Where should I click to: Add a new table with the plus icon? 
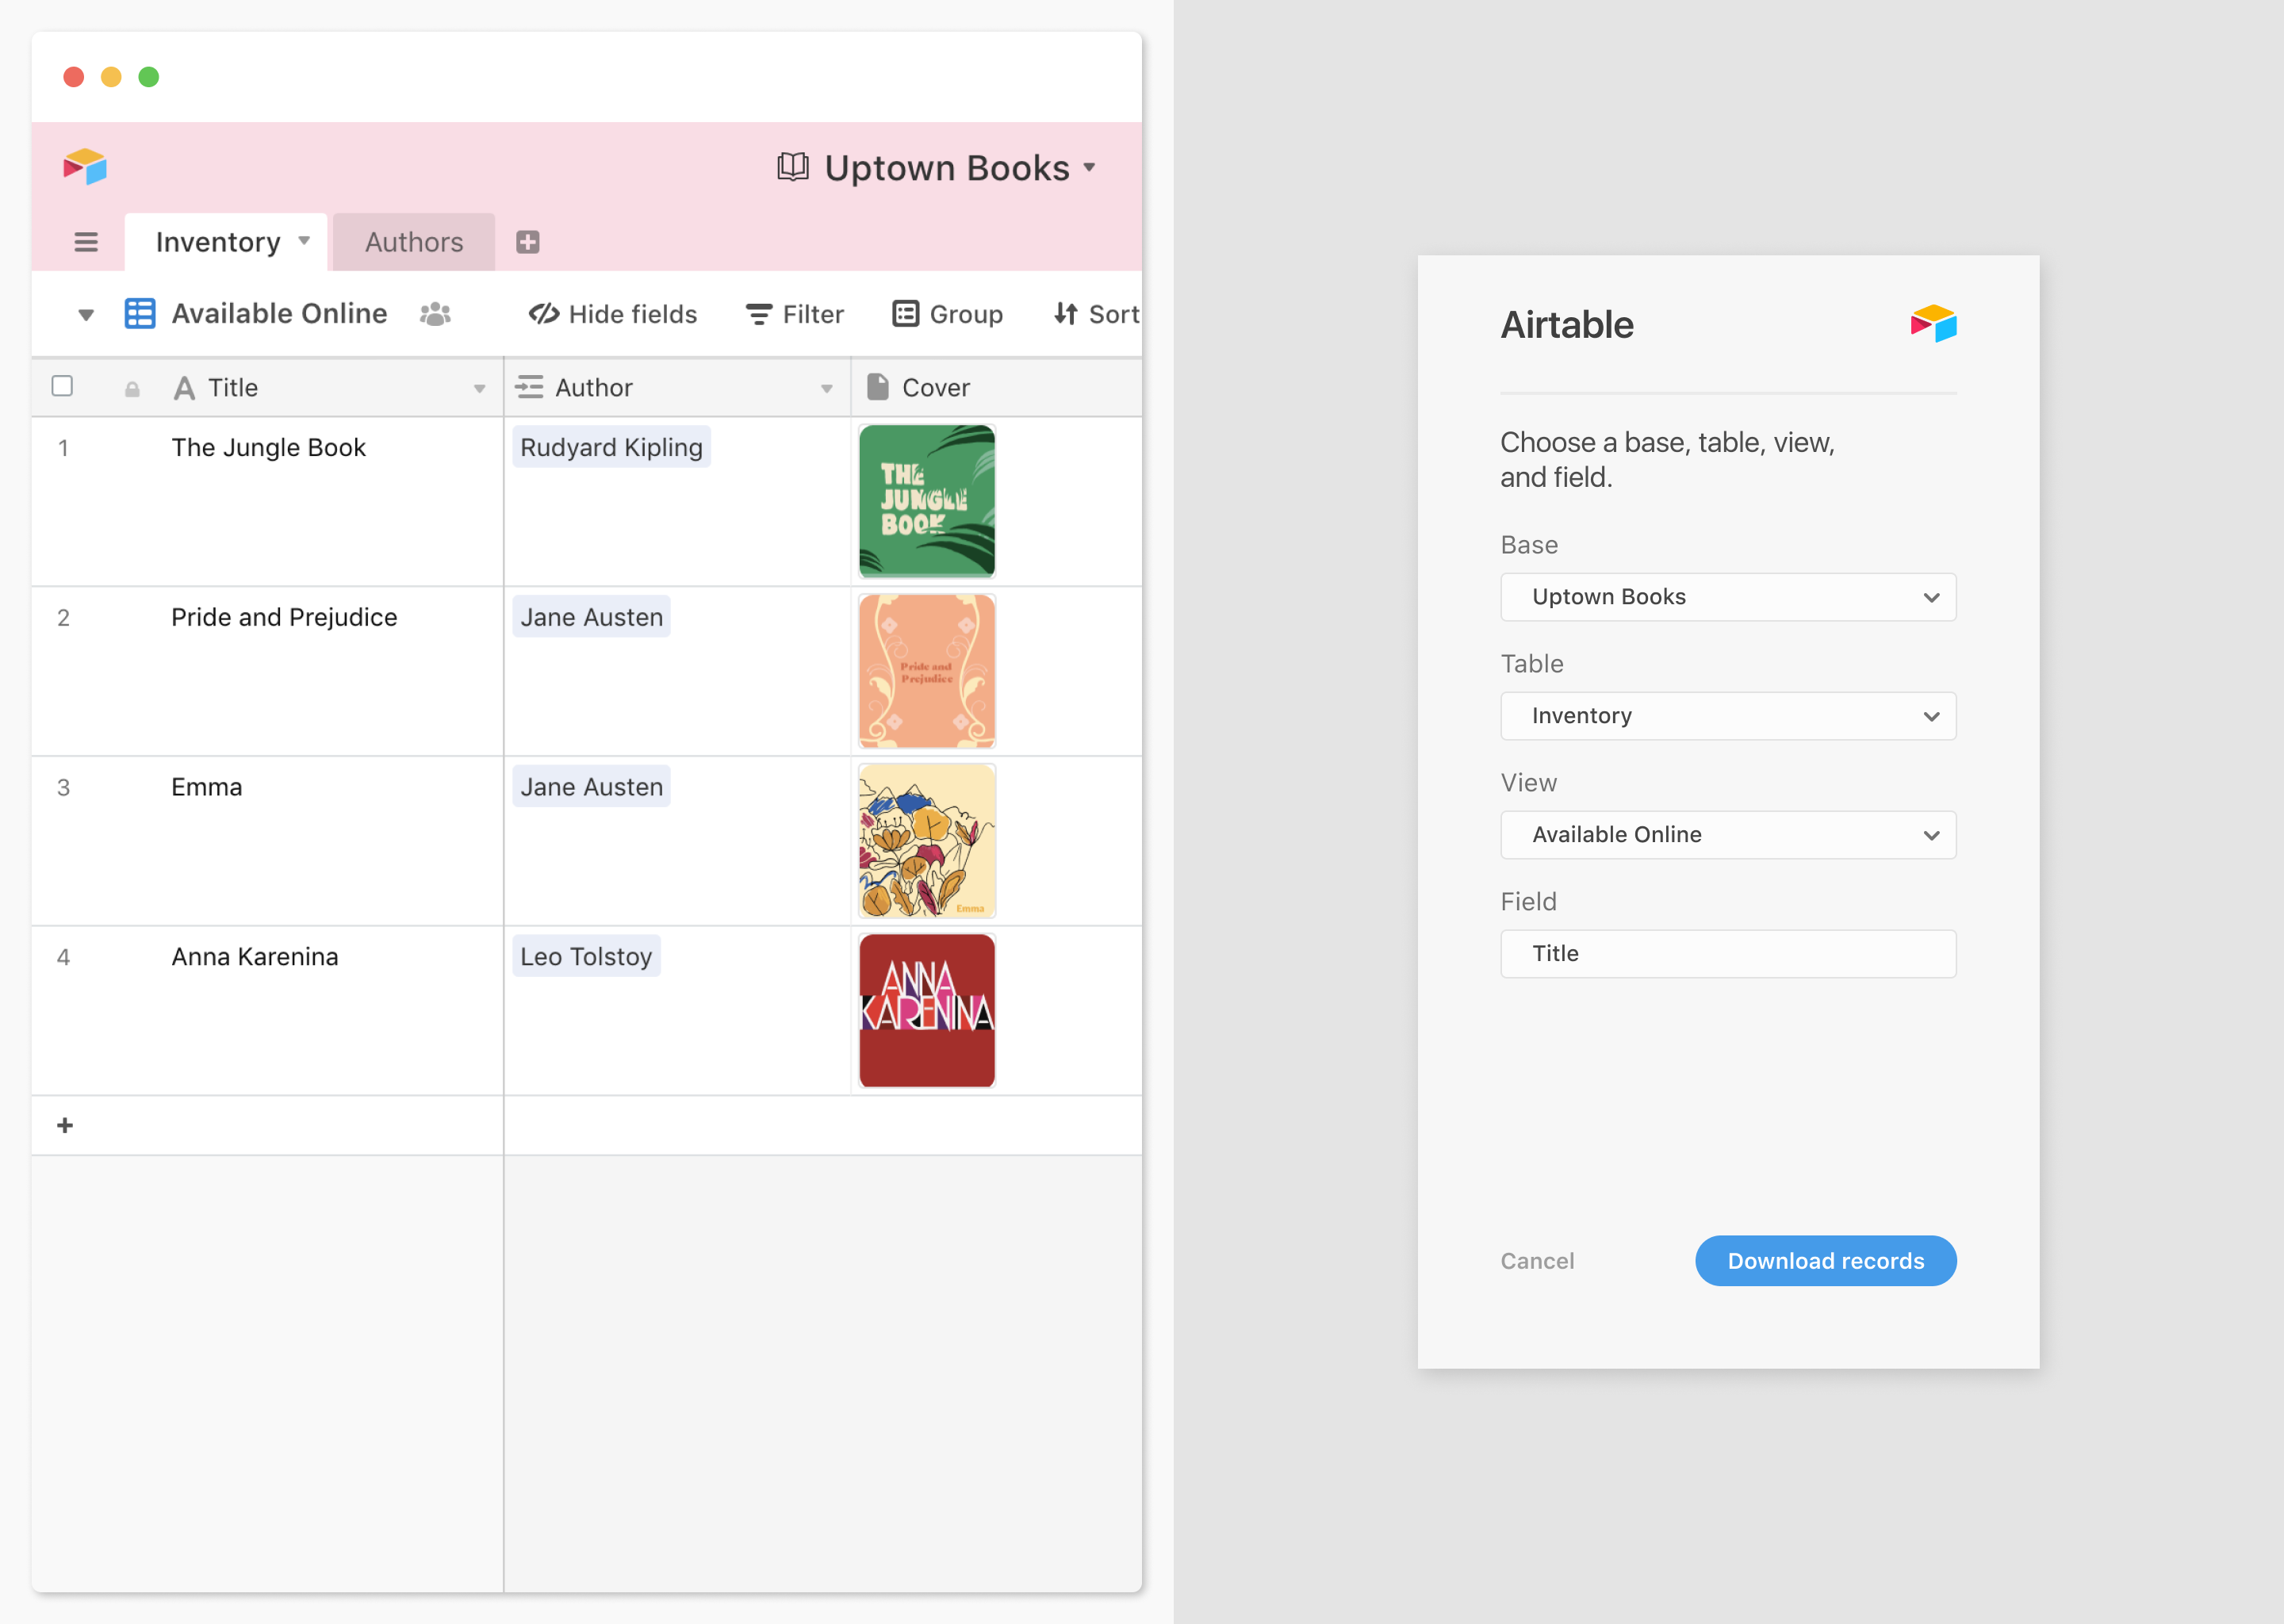[x=528, y=242]
